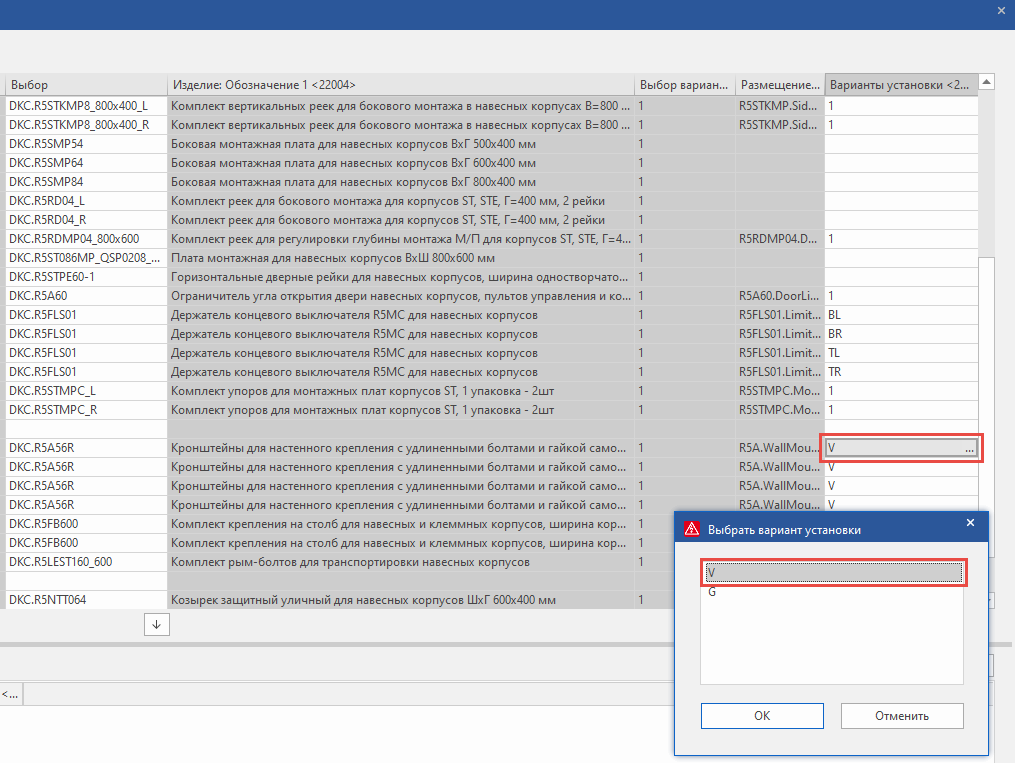The width and height of the screenshot is (1015, 763).
Task: Click the '<...' button at the bottom left
Action: pyautogui.click(x=10, y=695)
